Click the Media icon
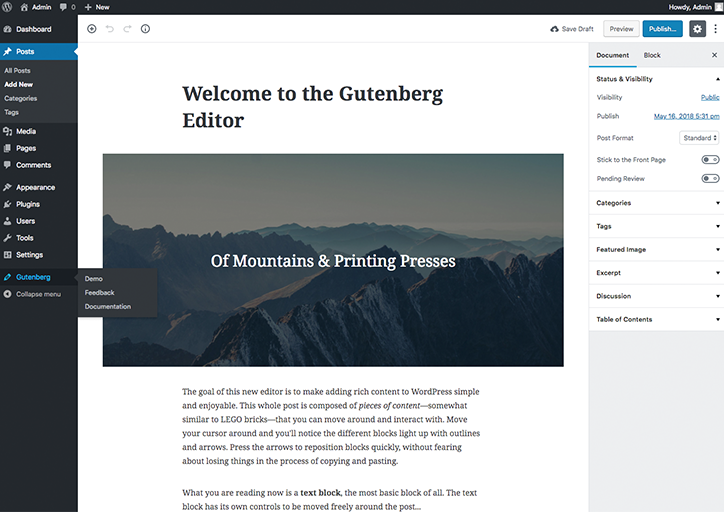 (x=7, y=131)
